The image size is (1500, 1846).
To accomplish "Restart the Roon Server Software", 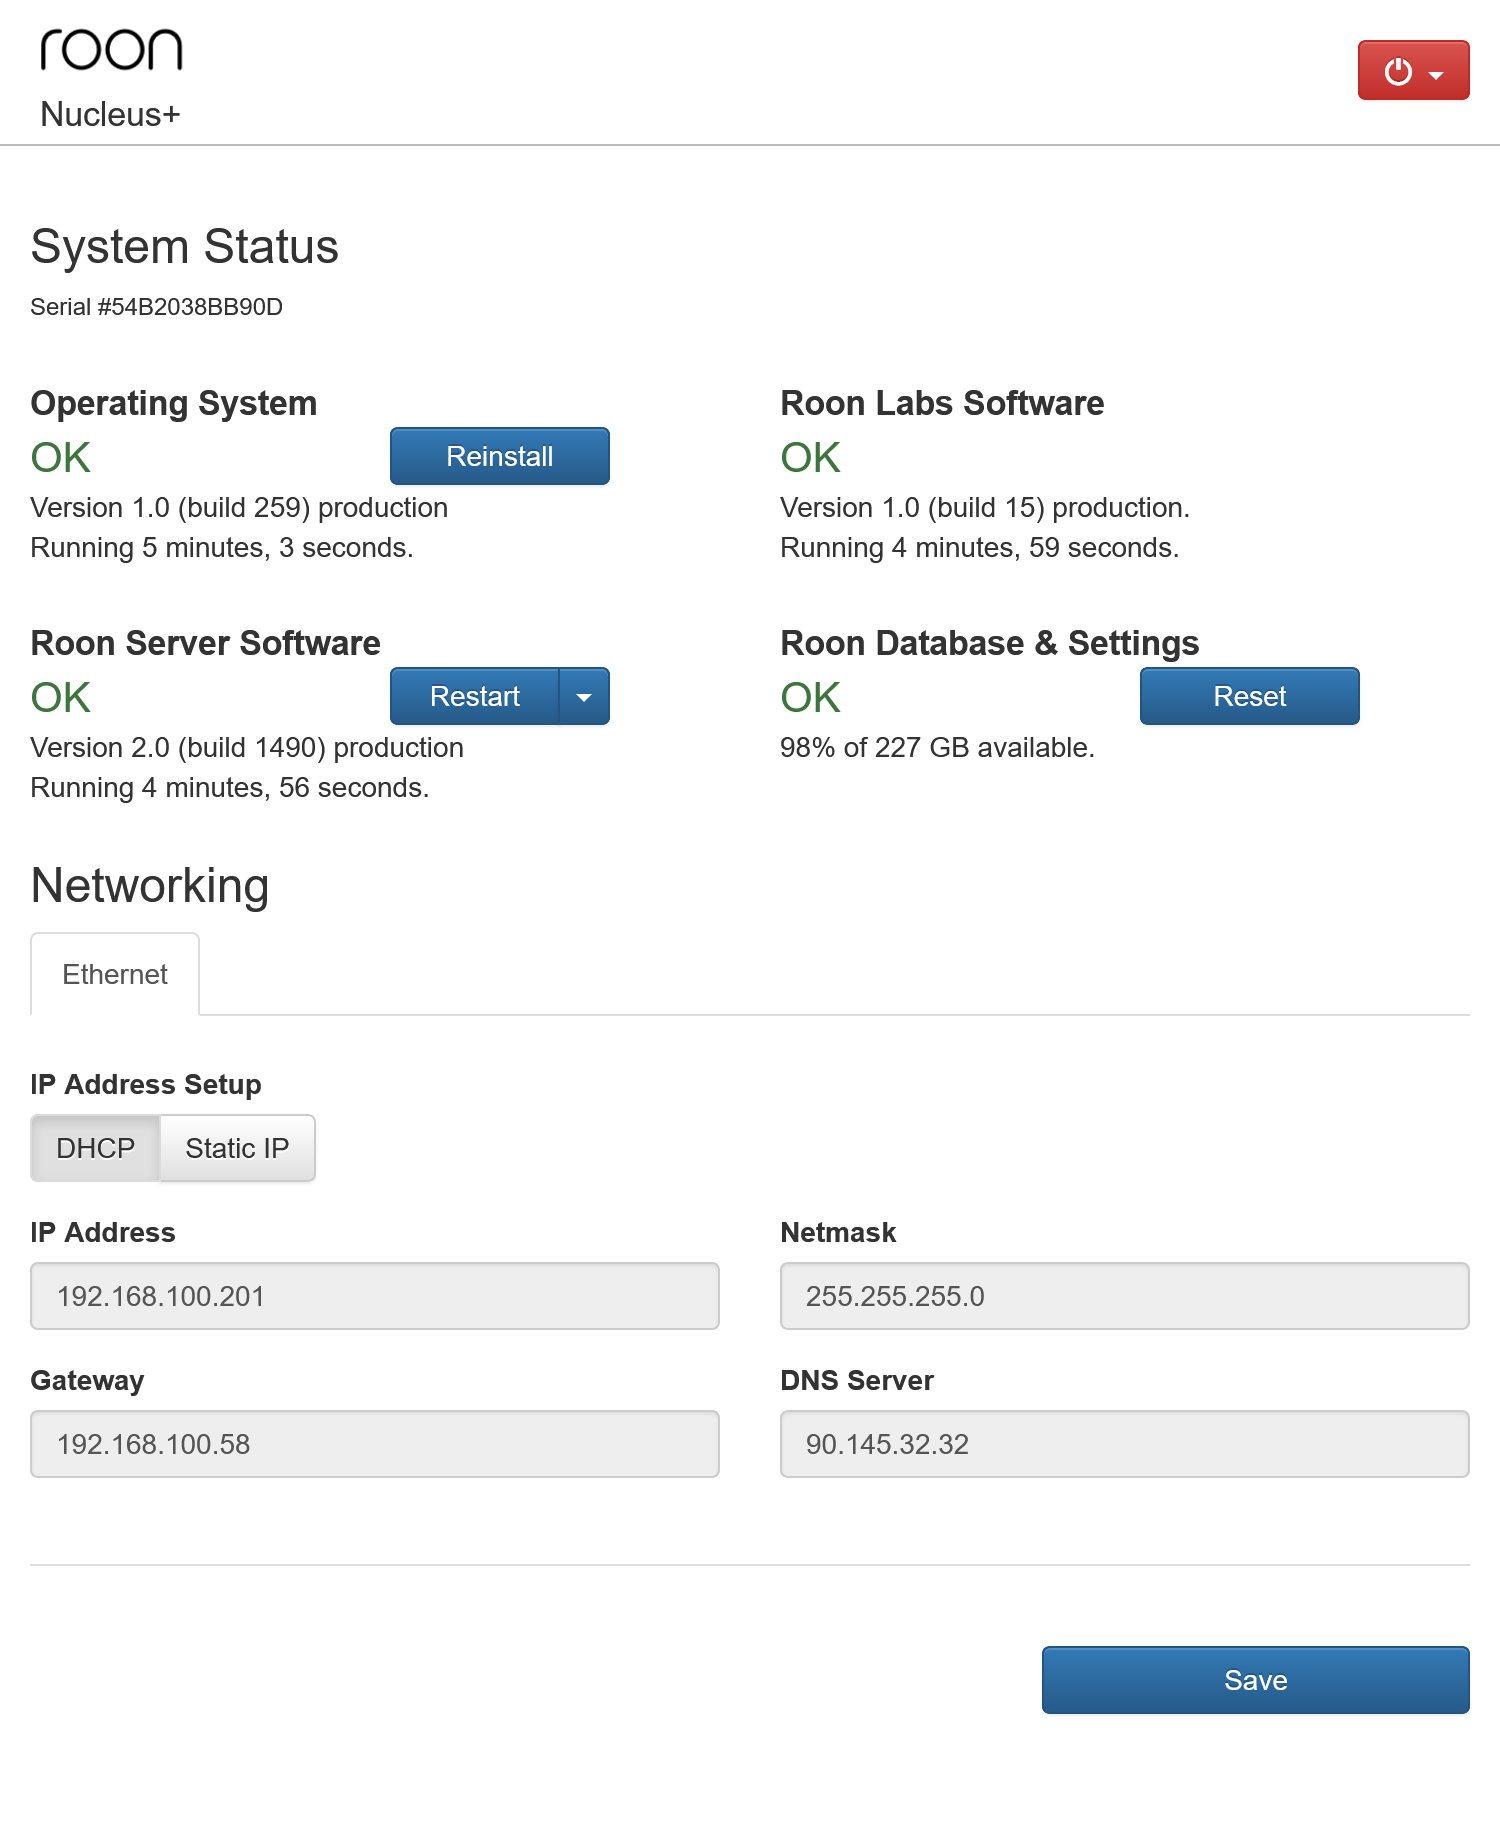I will point(474,696).
